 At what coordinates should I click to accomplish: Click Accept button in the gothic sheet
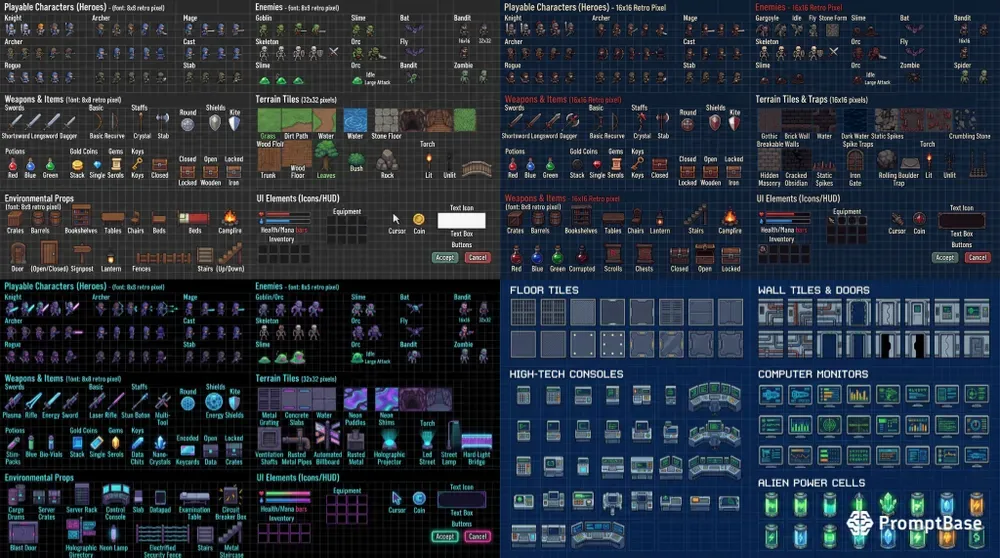tap(945, 258)
